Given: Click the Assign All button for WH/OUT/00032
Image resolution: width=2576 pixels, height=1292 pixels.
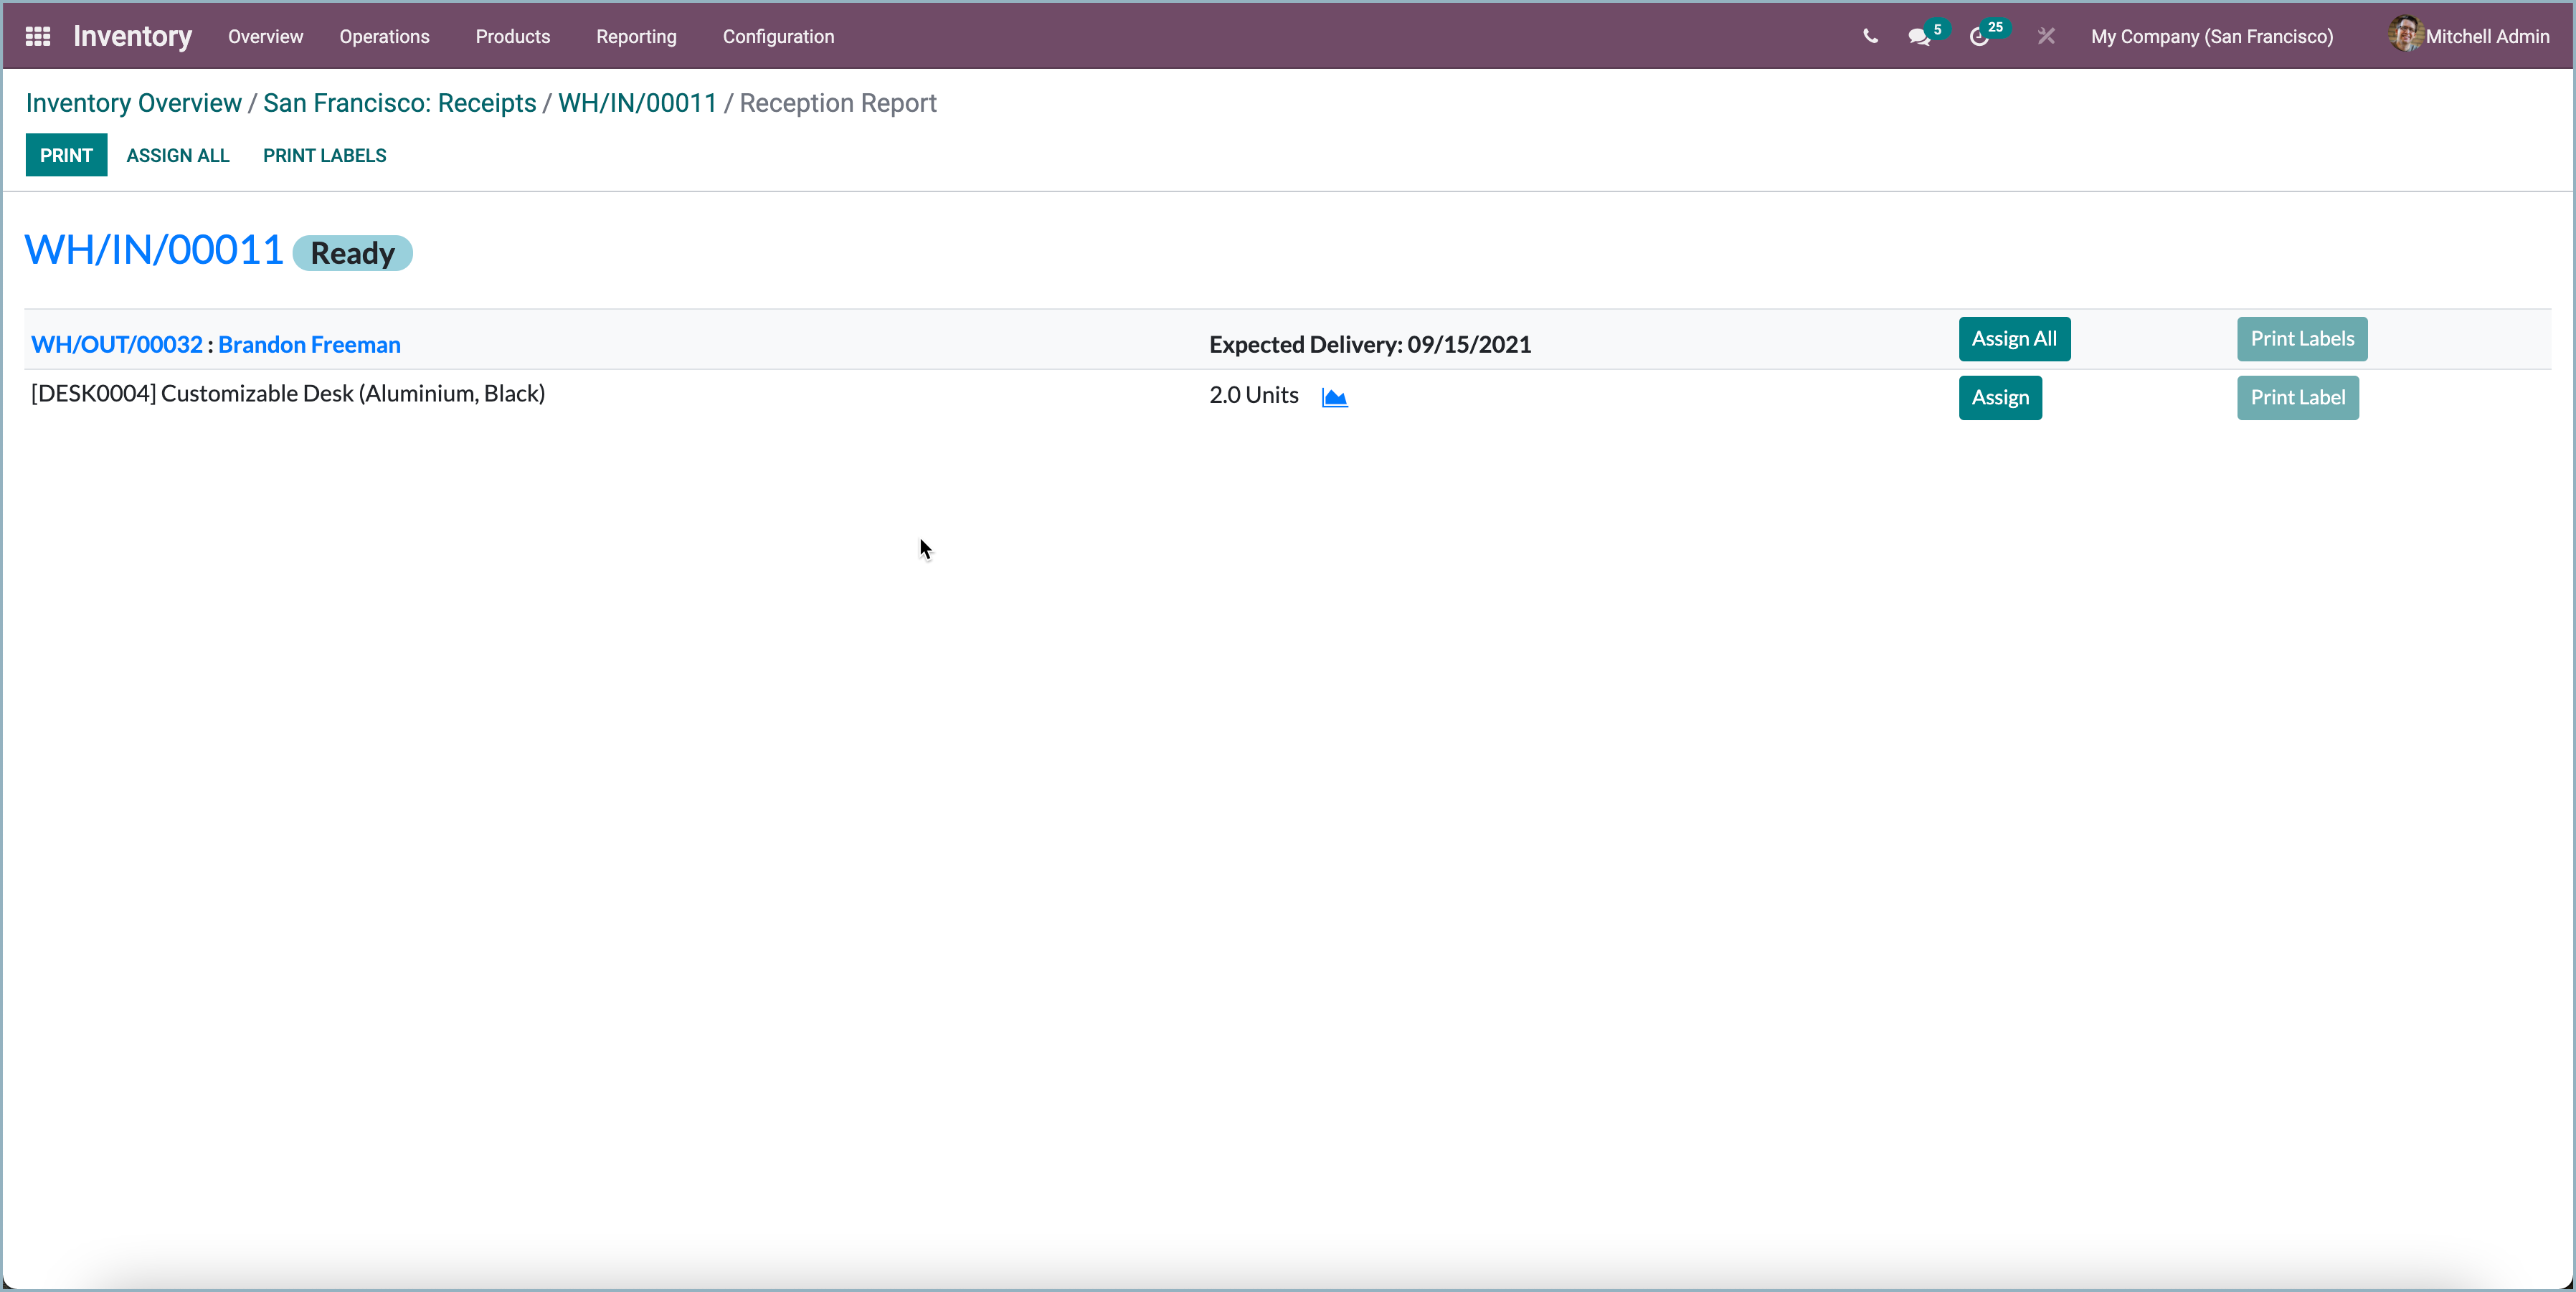Looking at the screenshot, I should [x=2014, y=339].
